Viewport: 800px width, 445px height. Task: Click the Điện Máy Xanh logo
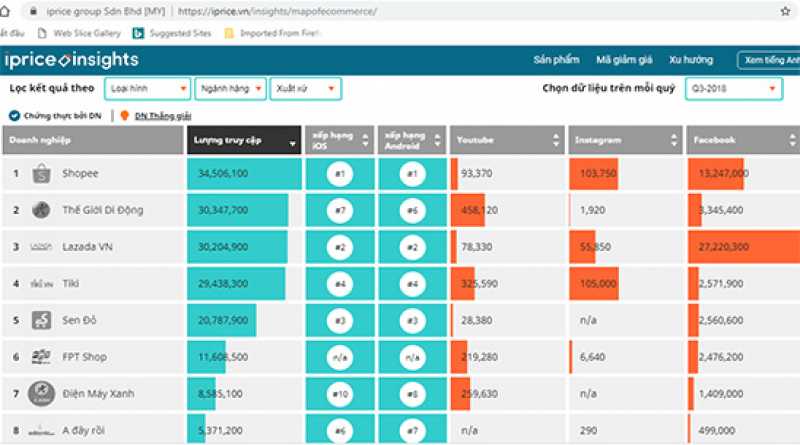pyautogui.click(x=41, y=394)
